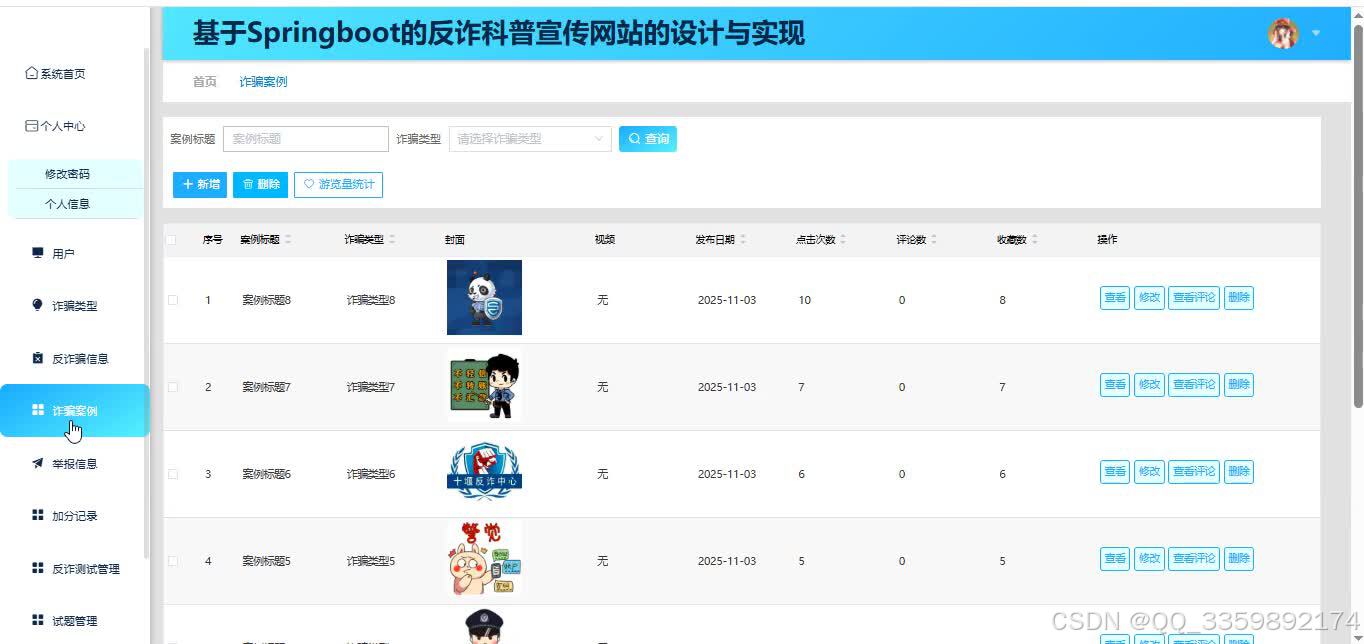Click 查看 for 案例标题7
The image size is (1364, 644).
point(1115,384)
